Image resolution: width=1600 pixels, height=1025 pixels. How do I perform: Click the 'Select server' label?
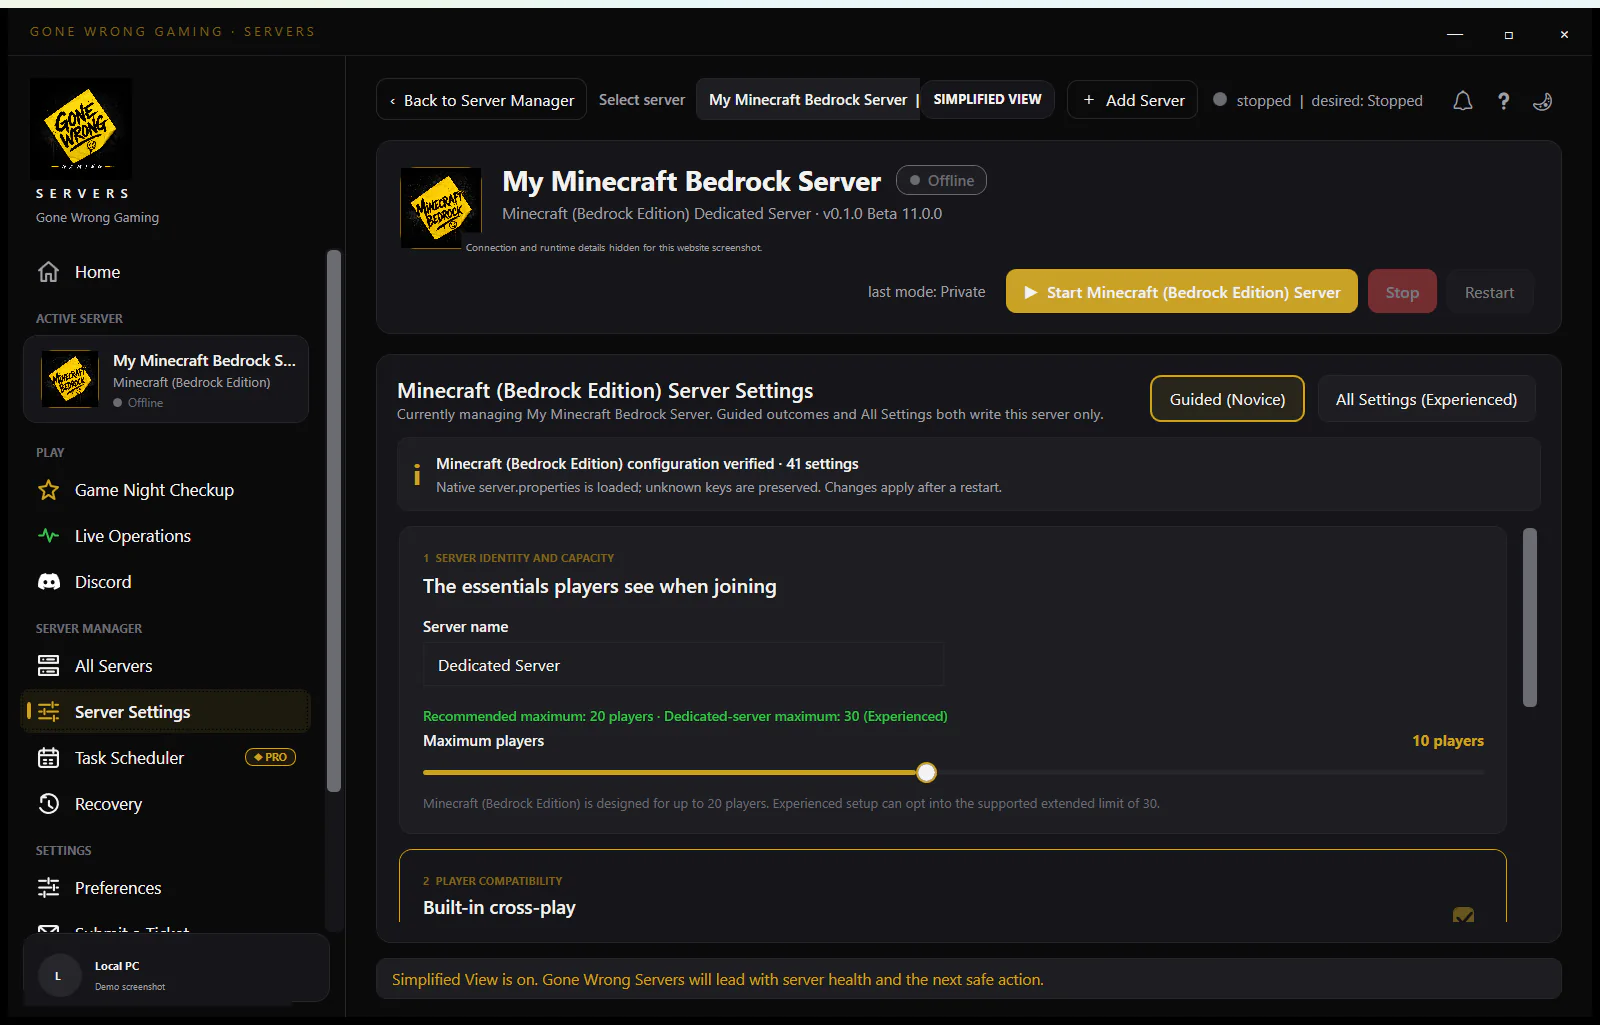pos(642,100)
